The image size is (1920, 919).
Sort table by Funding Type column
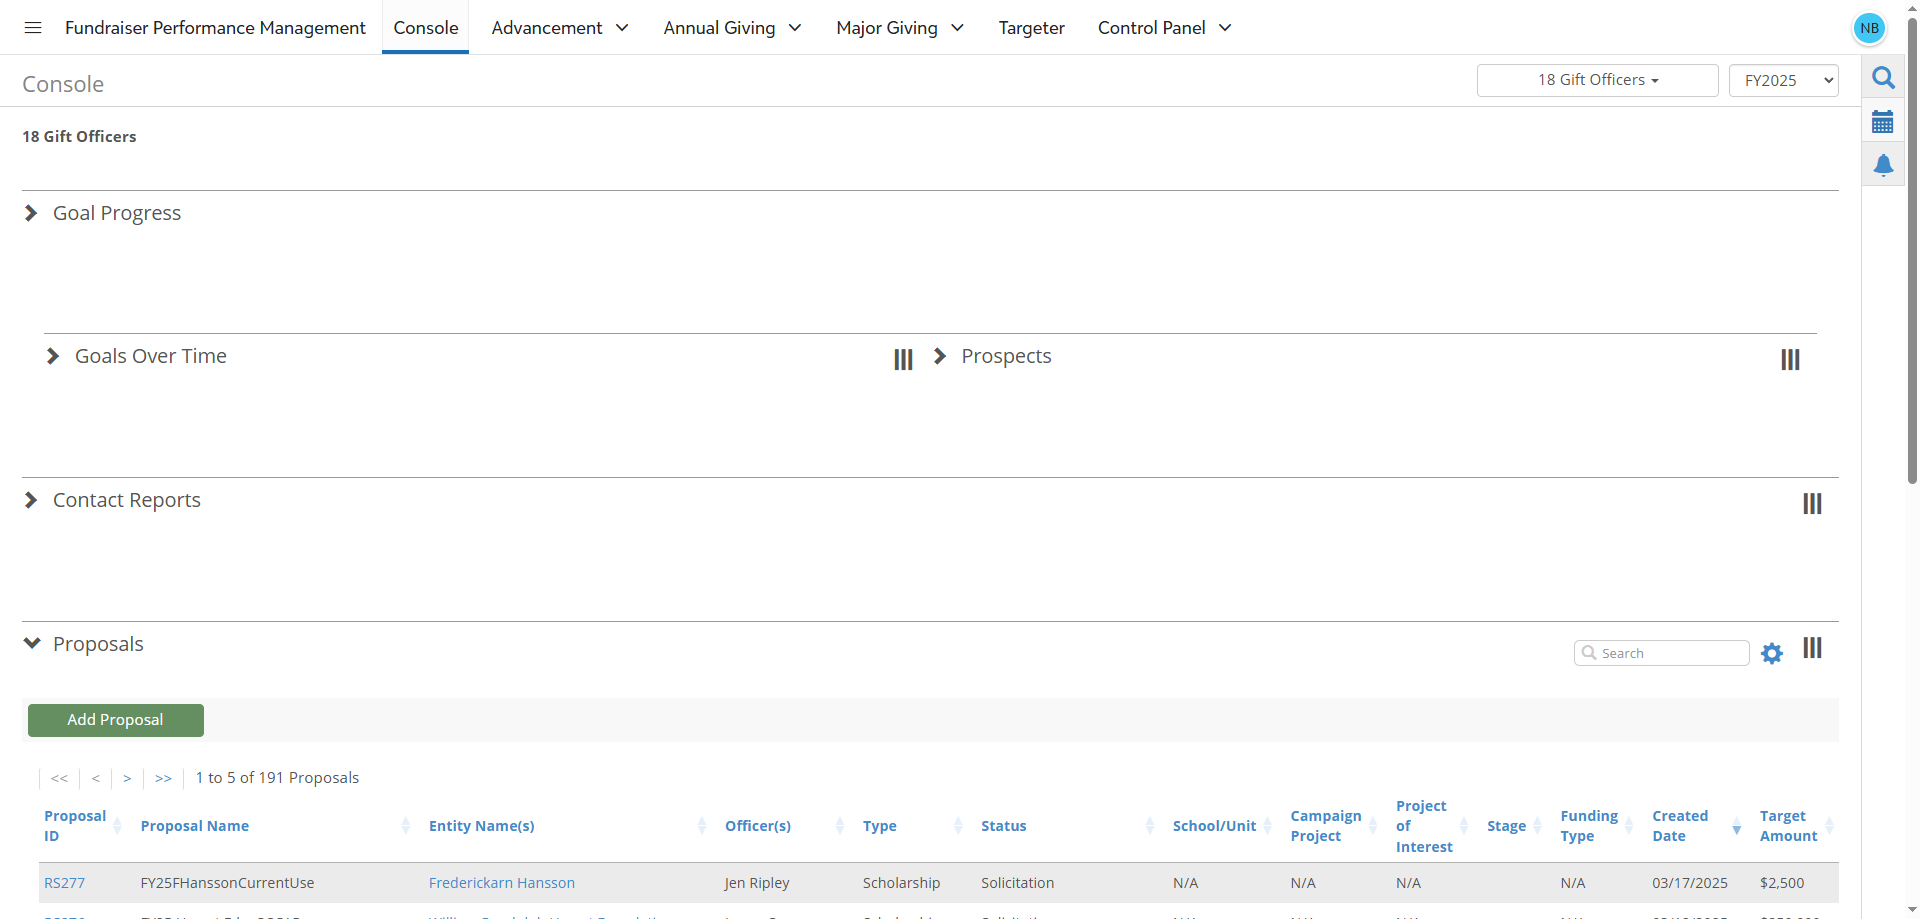click(x=1596, y=826)
